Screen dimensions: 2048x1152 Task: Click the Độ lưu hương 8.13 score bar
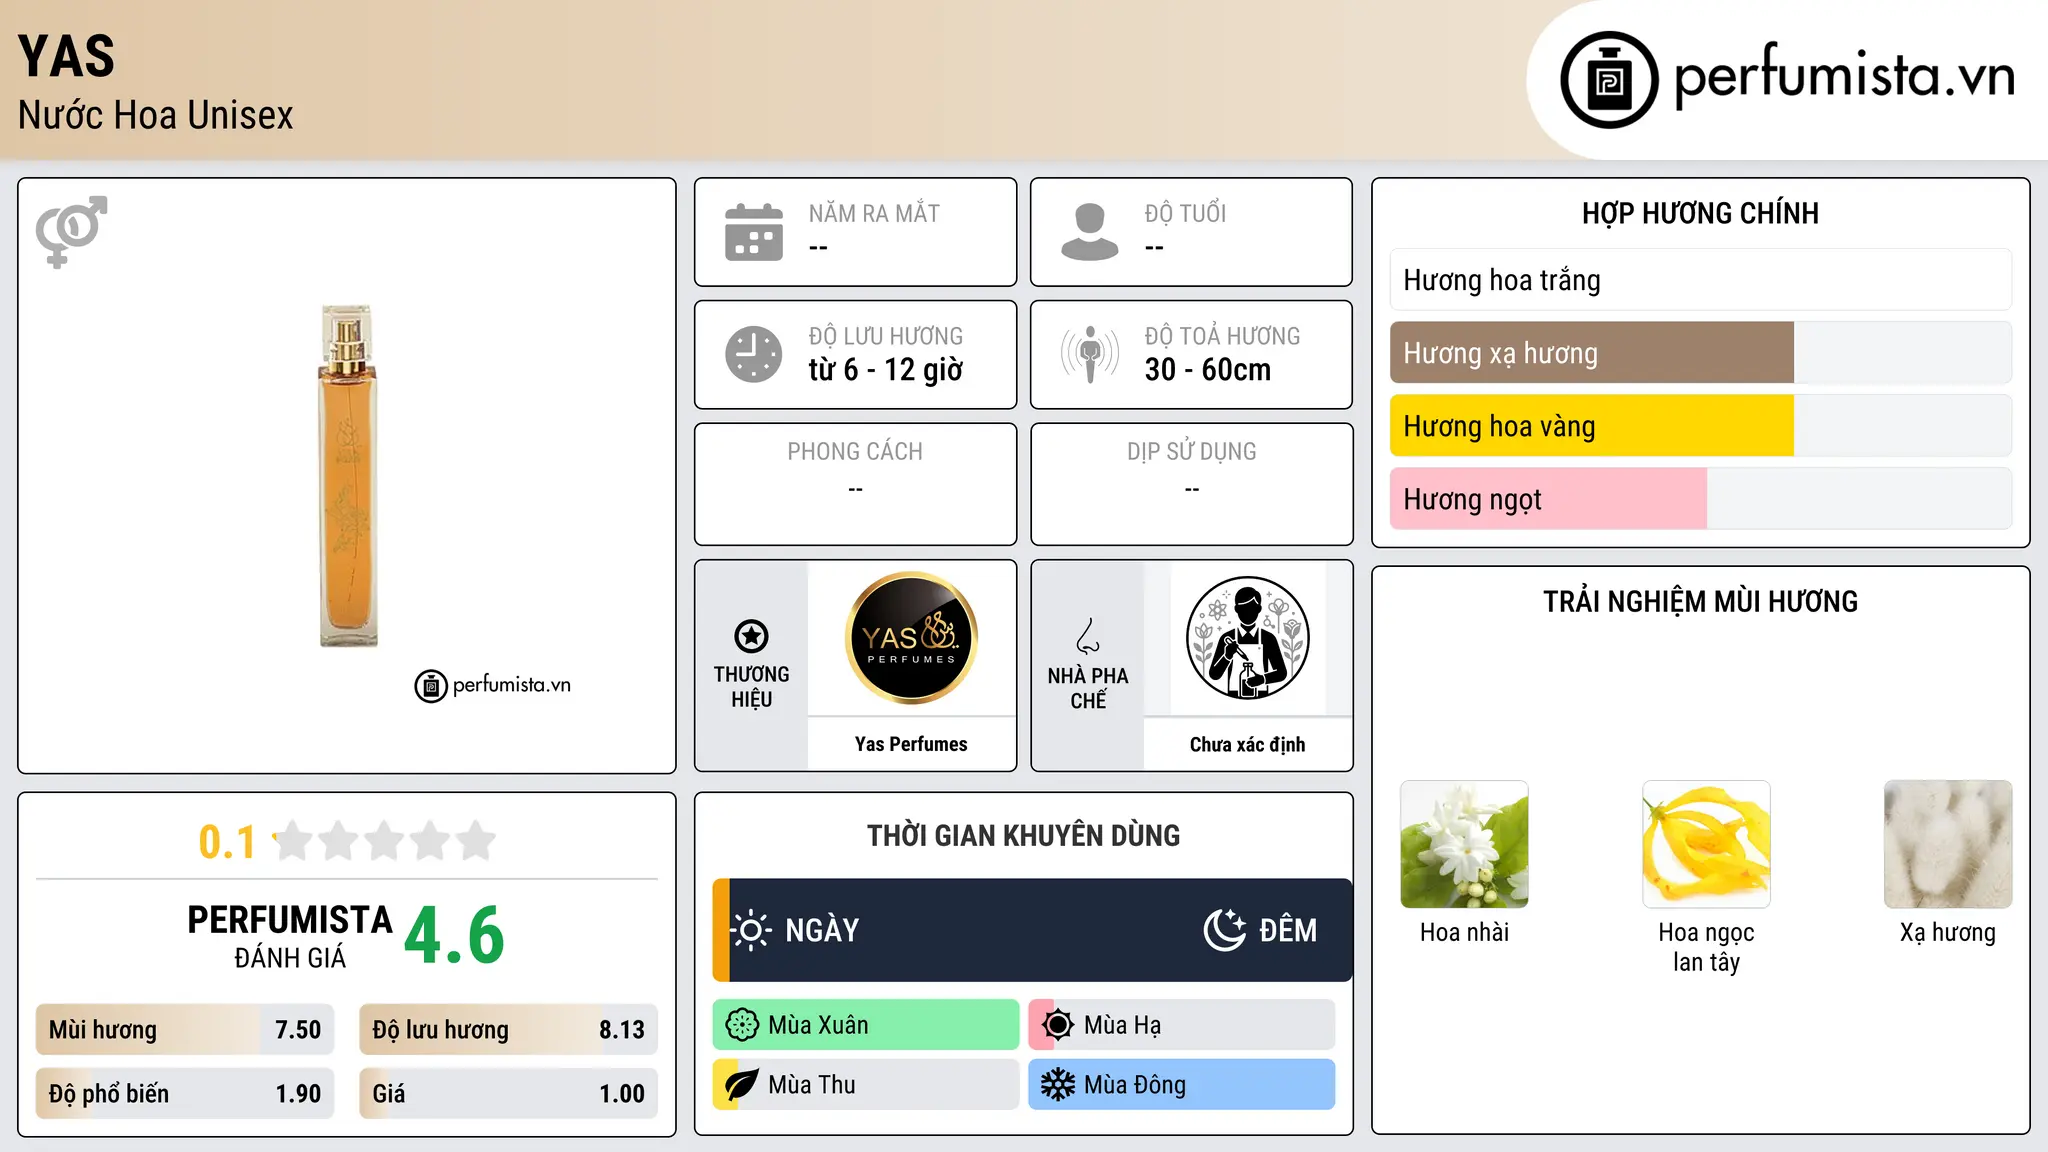pyautogui.click(x=509, y=1030)
